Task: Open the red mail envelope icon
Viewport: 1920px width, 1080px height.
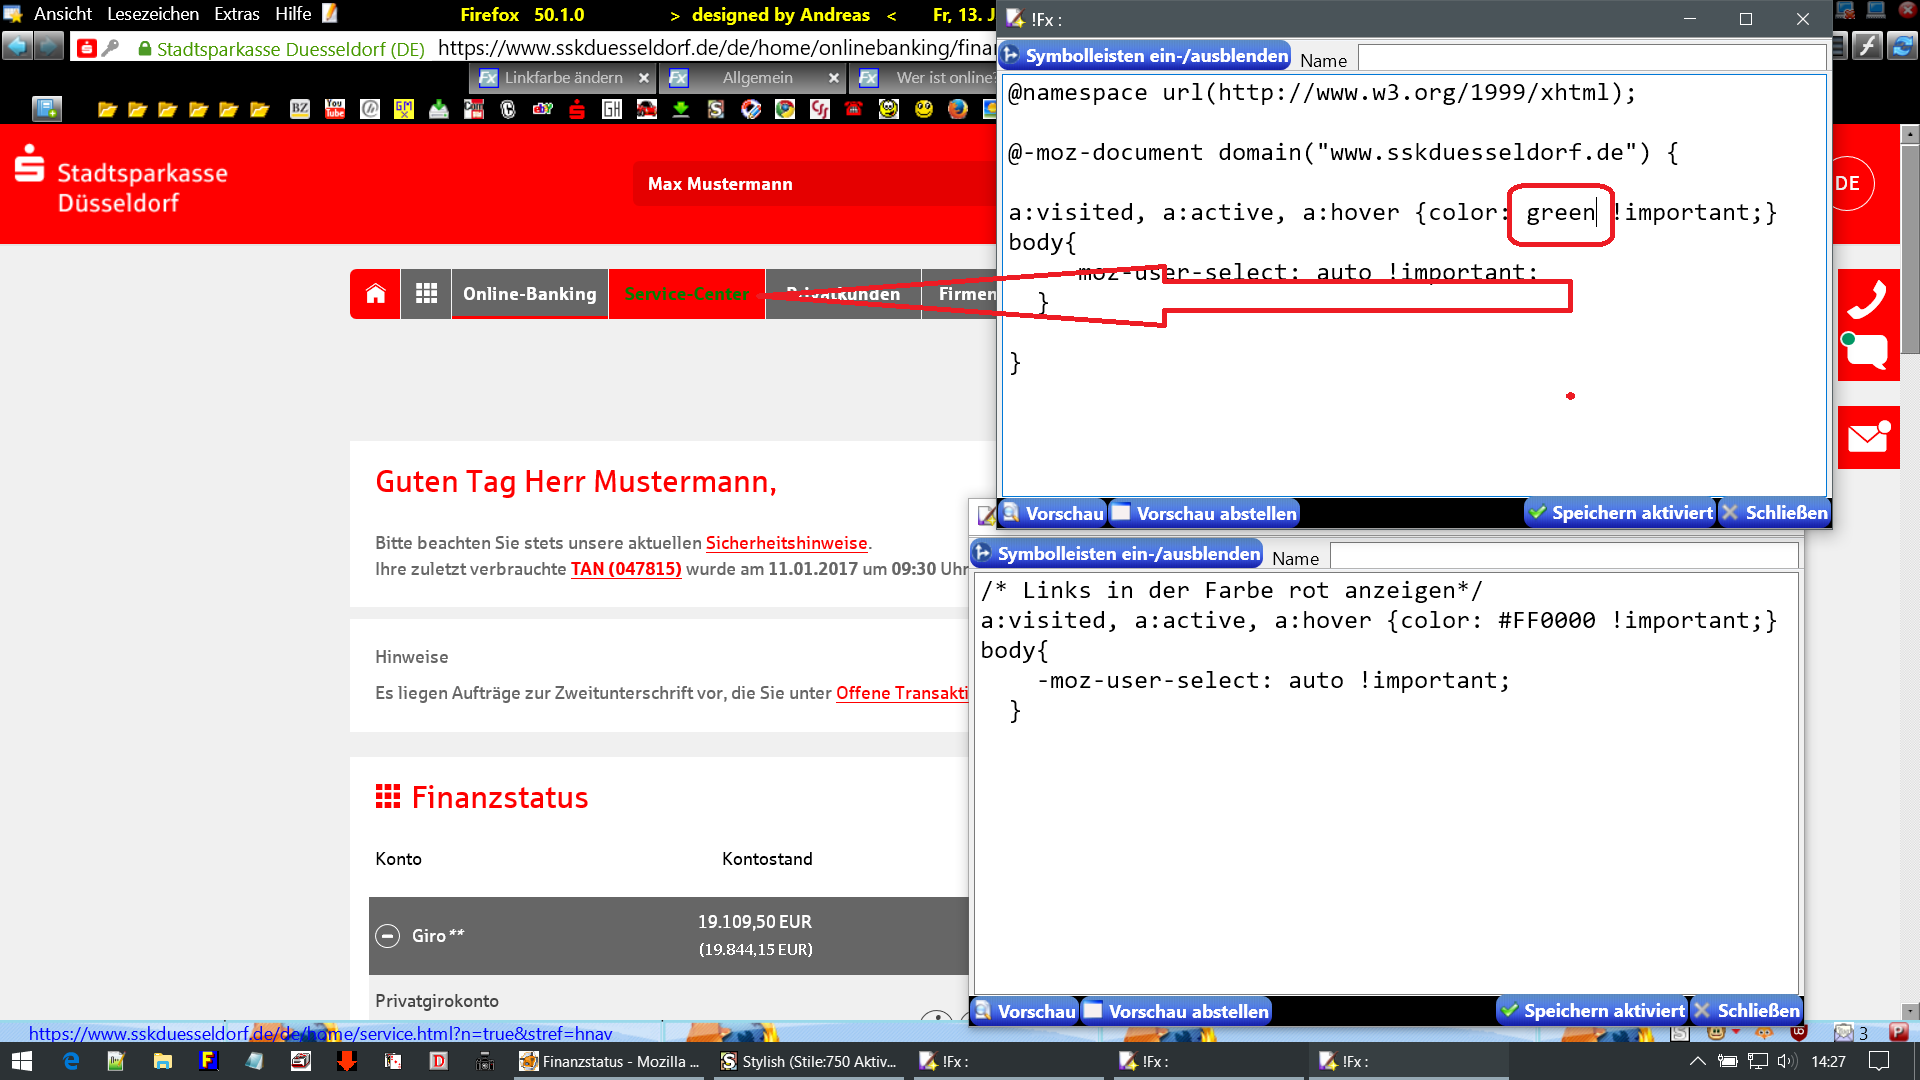Action: (x=1867, y=437)
